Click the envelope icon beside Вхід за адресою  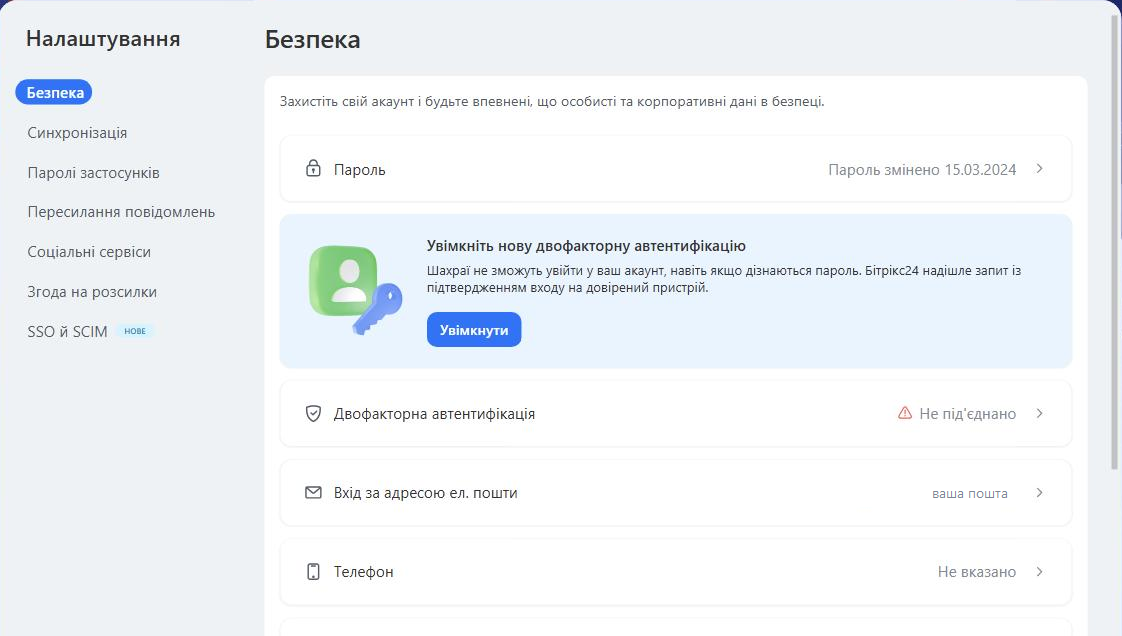coord(313,492)
